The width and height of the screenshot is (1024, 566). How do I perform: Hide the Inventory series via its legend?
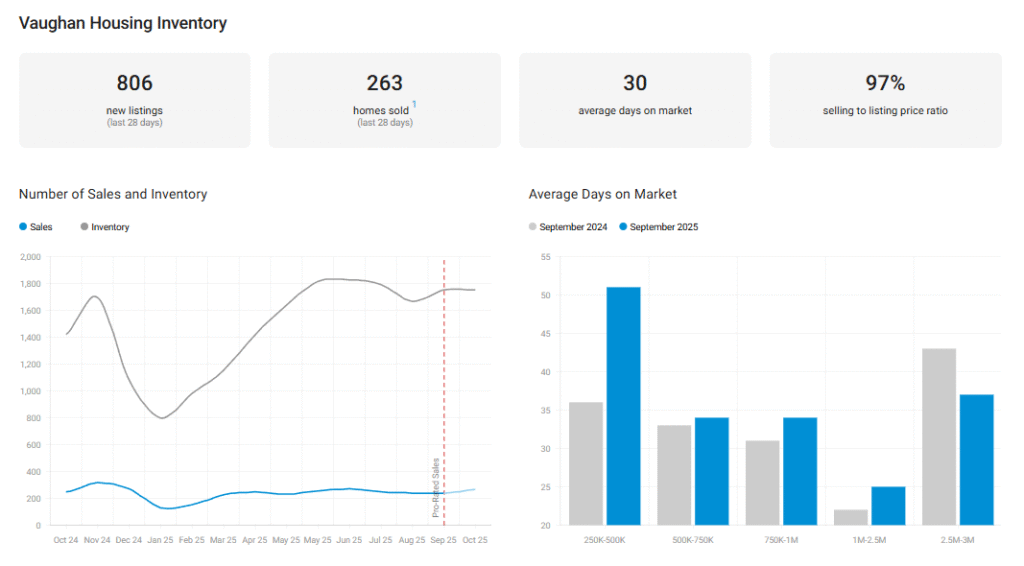[x=104, y=227]
